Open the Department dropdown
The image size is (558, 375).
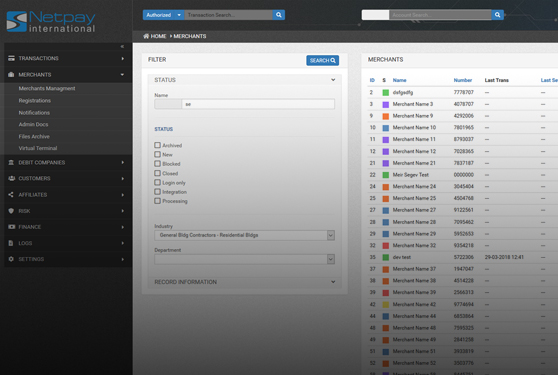click(x=244, y=259)
